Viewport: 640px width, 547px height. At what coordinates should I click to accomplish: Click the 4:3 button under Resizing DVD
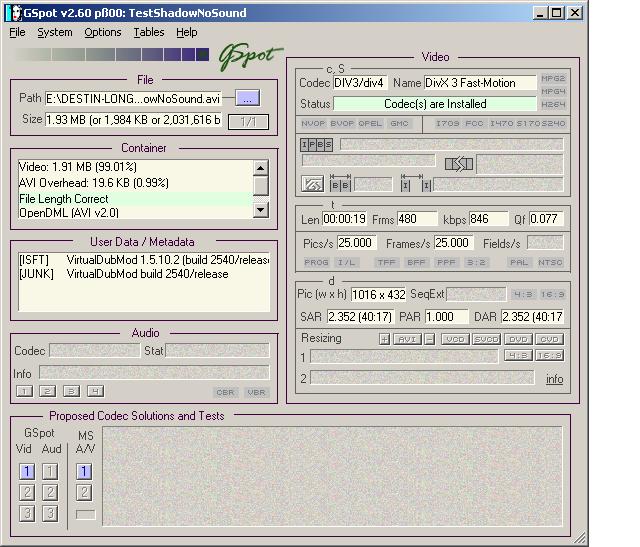click(x=518, y=356)
